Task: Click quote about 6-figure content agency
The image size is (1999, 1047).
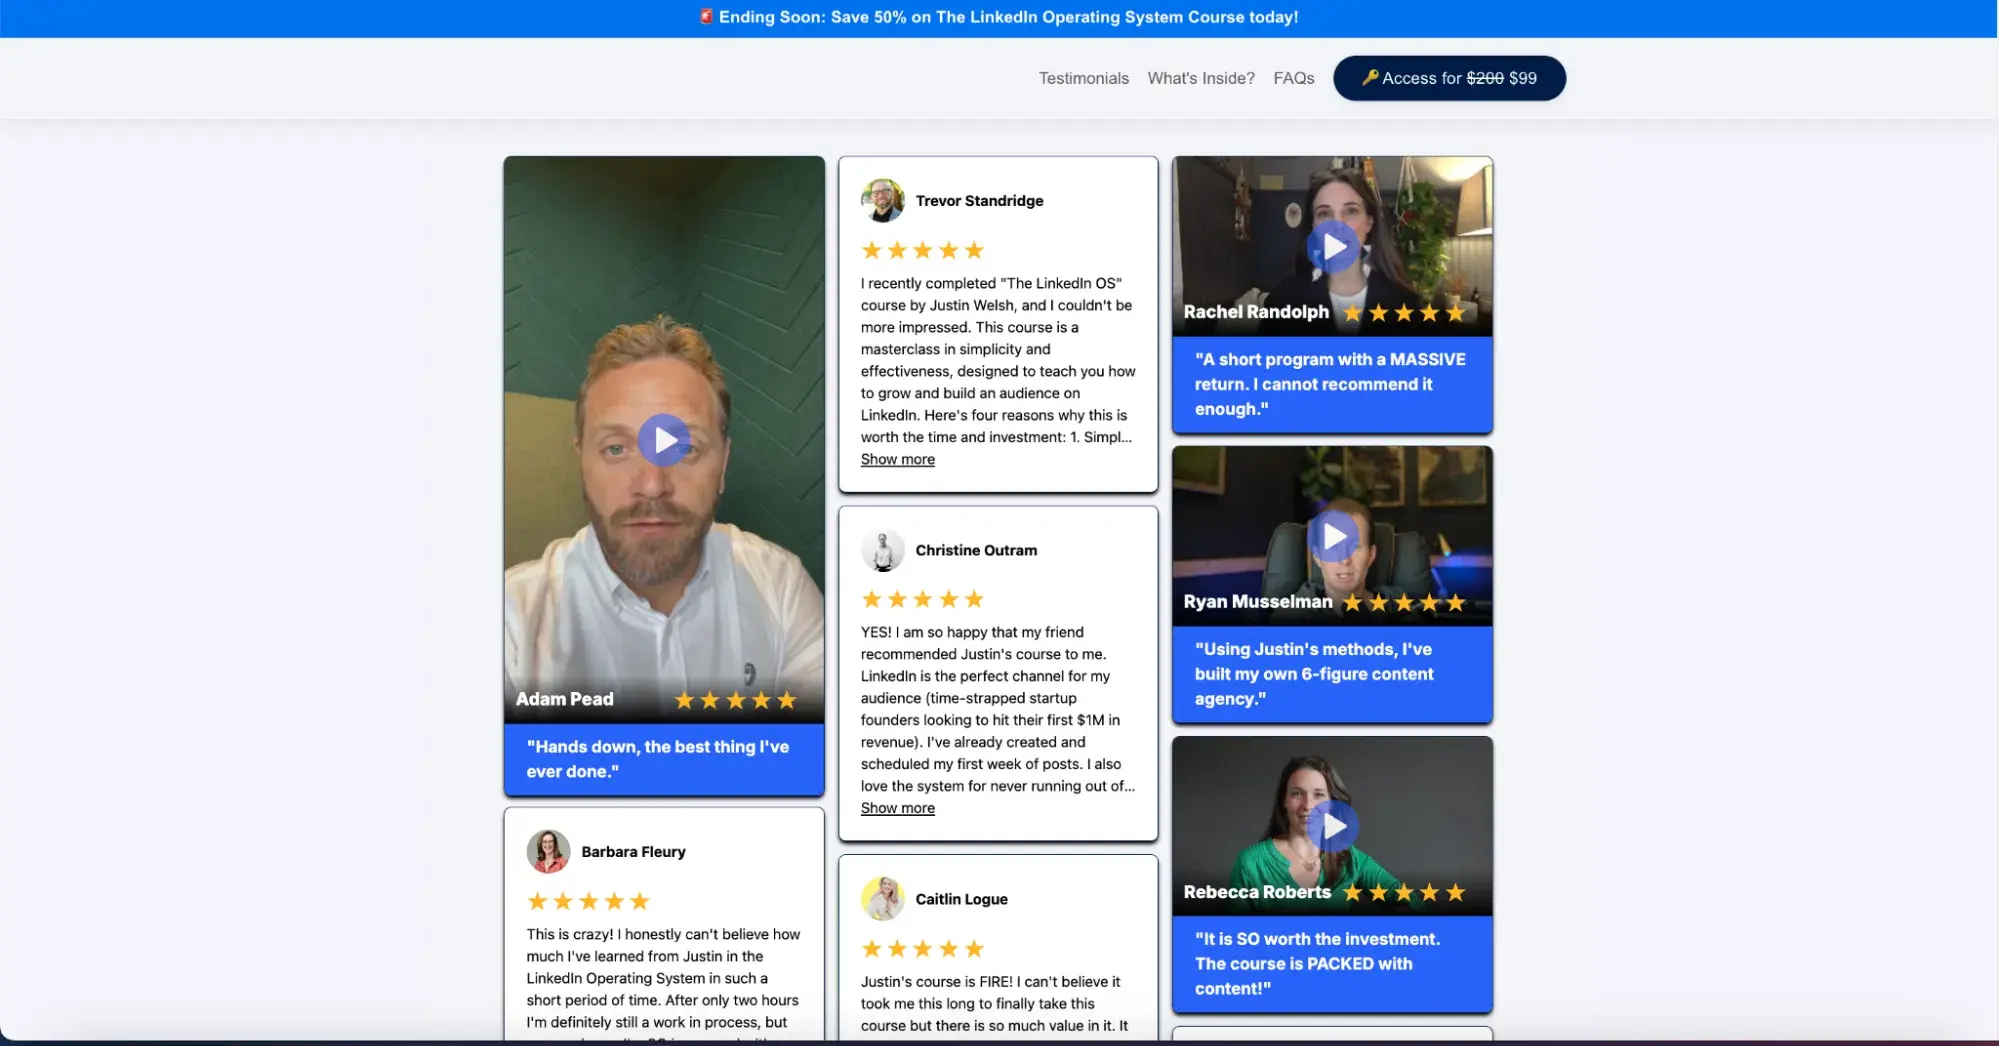Action: pyautogui.click(x=1314, y=675)
